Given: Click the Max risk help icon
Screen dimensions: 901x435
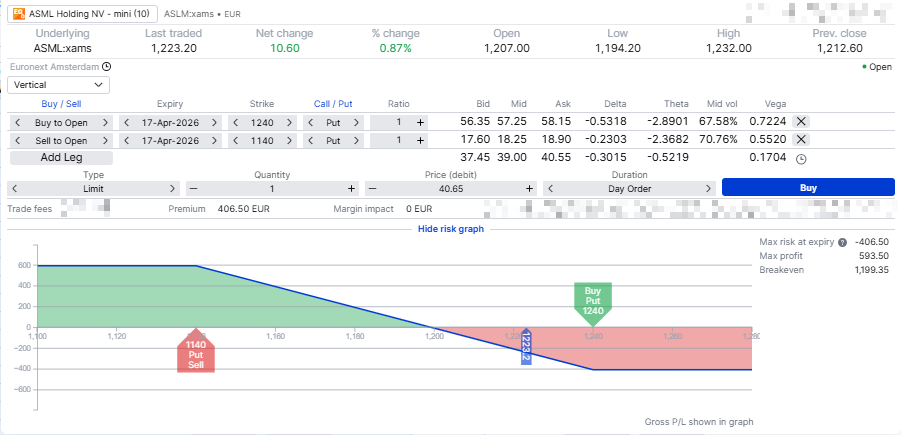Looking at the screenshot, I should coord(842,242).
